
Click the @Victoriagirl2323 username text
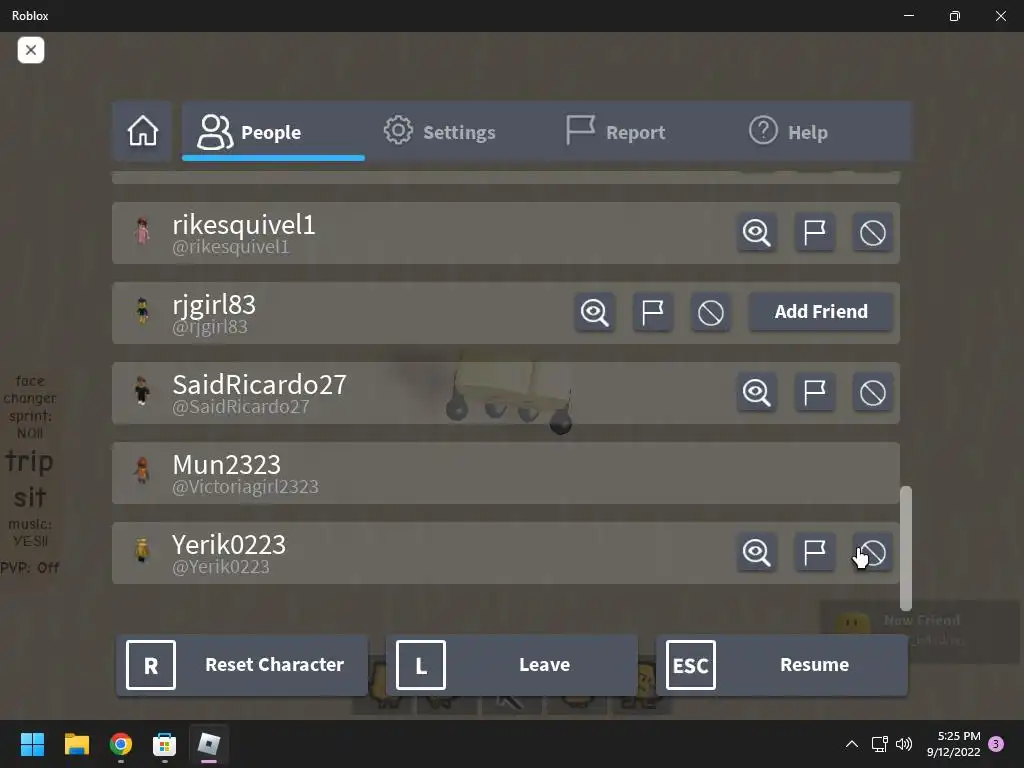(x=246, y=487)
